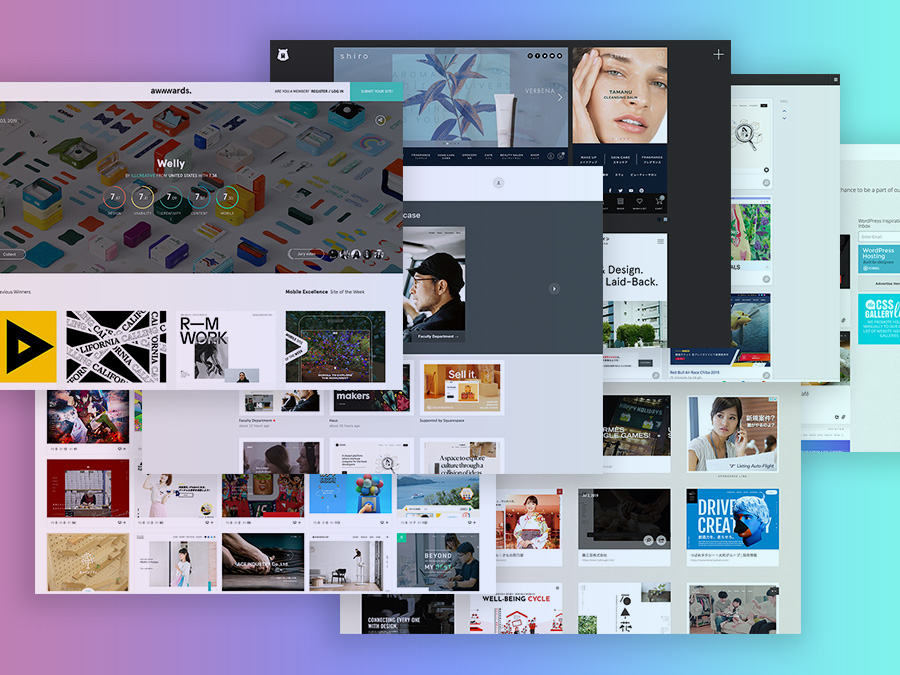
Task: Click the CSS Gallery List teal banner
Action: 879,320
